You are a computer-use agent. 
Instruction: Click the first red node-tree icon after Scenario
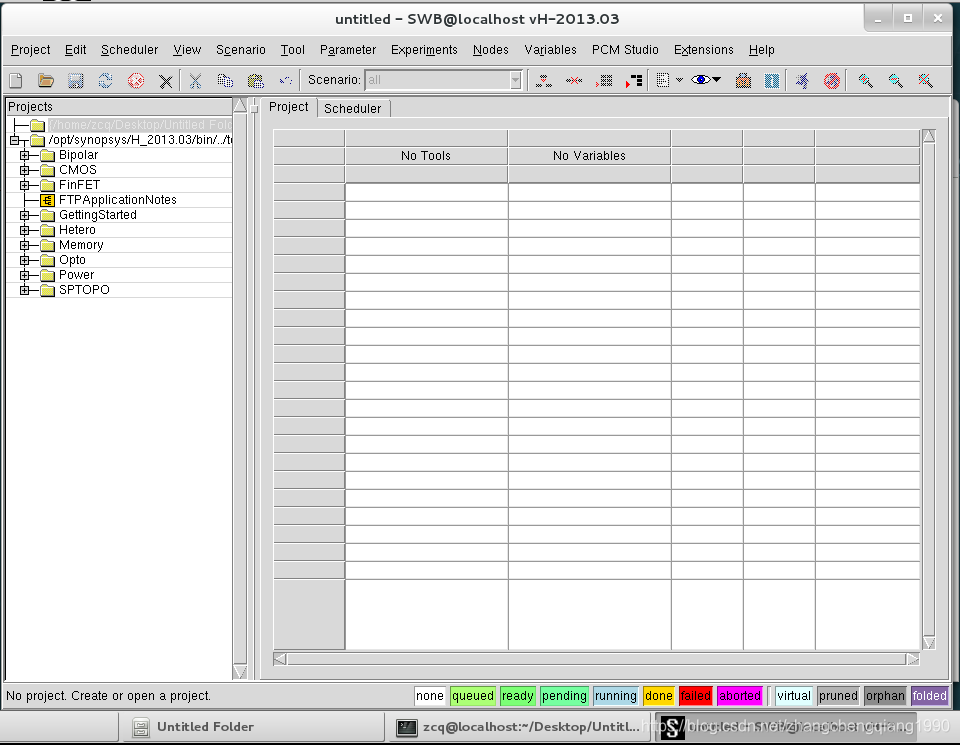[x=544, y=80]
